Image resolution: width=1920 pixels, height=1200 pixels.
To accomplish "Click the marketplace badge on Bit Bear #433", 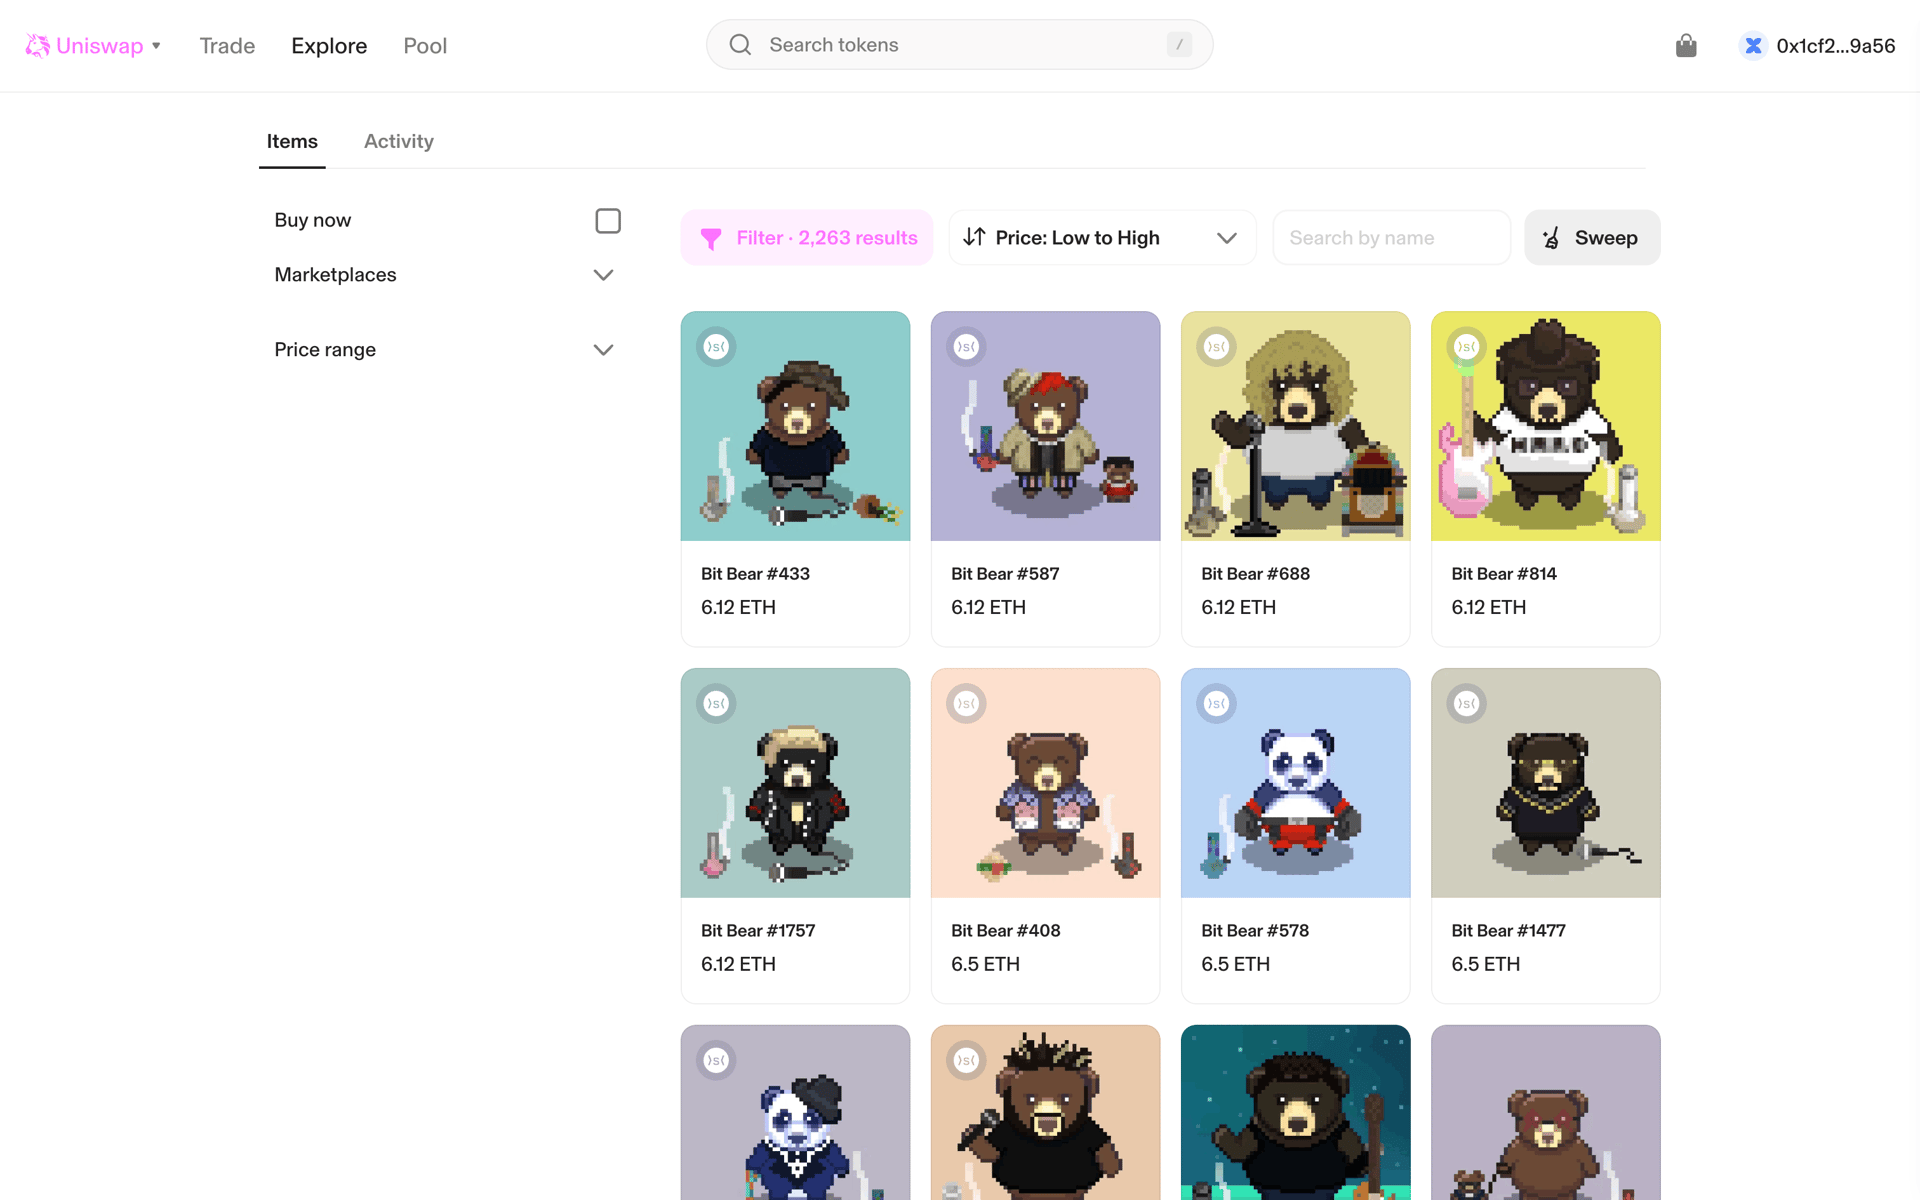I will [716, 347].
